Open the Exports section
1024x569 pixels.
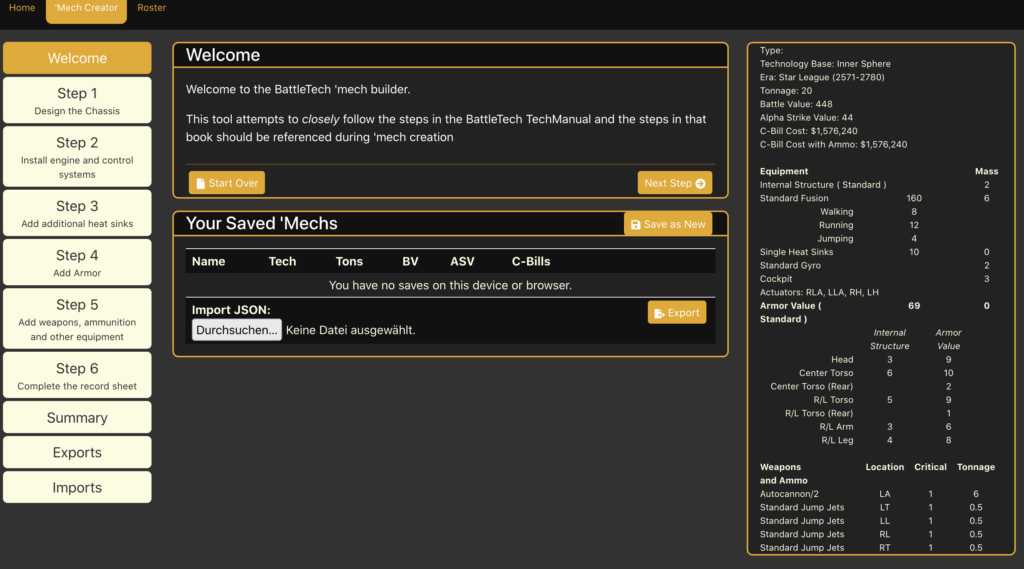pyautogui.click(x=77, y=453)
